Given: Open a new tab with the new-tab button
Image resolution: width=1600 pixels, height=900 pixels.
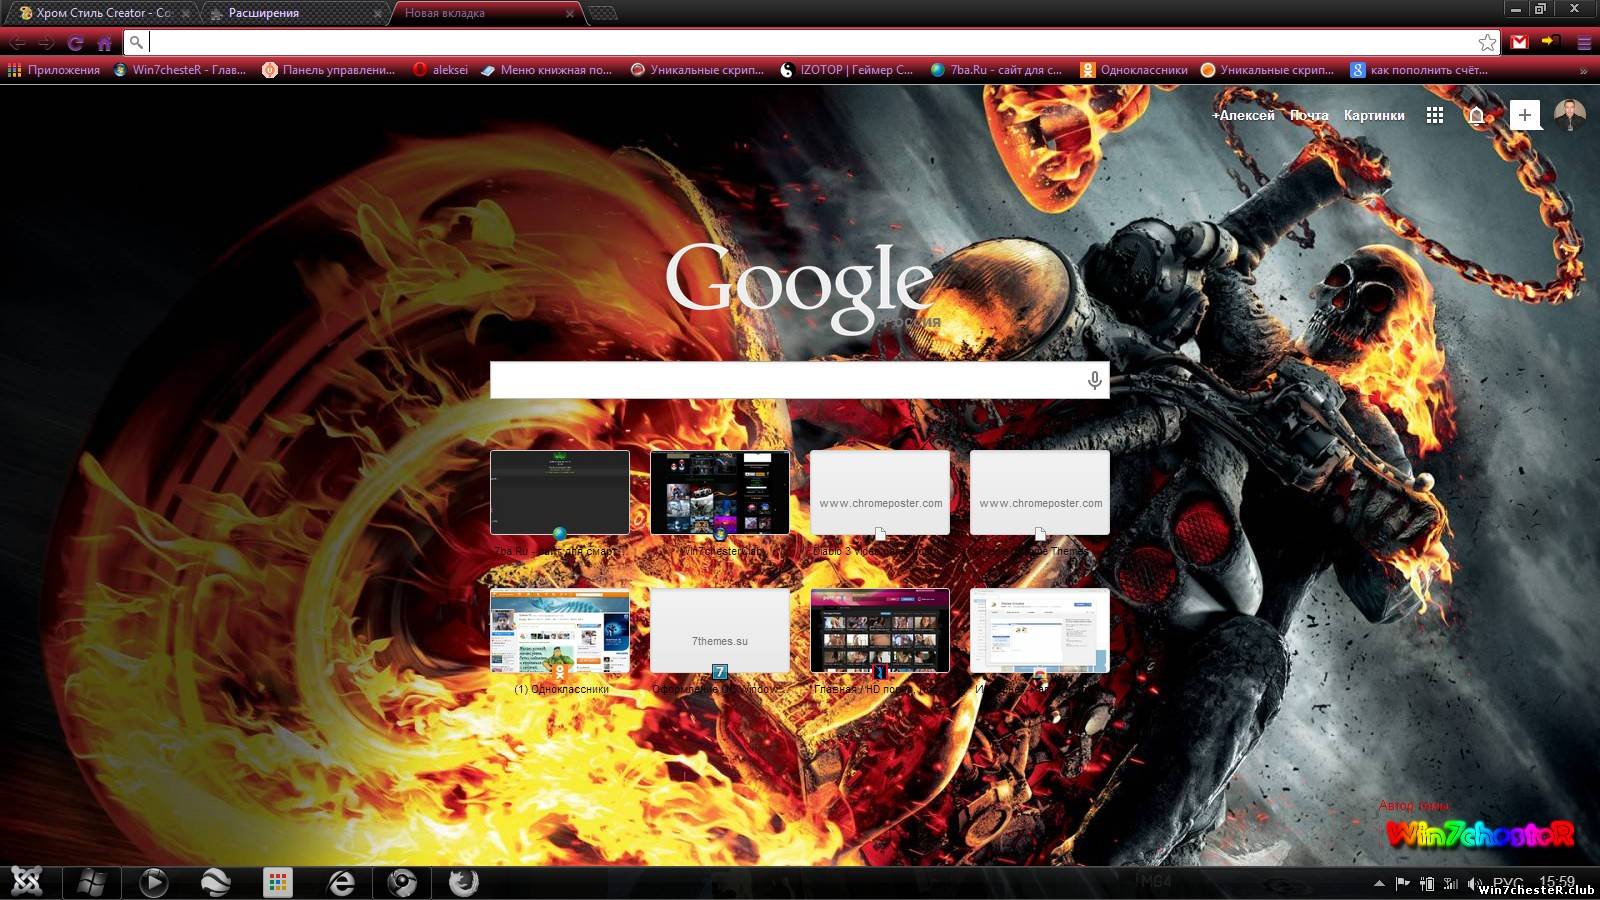Looking at the screenshot, I should click(603, 13).
